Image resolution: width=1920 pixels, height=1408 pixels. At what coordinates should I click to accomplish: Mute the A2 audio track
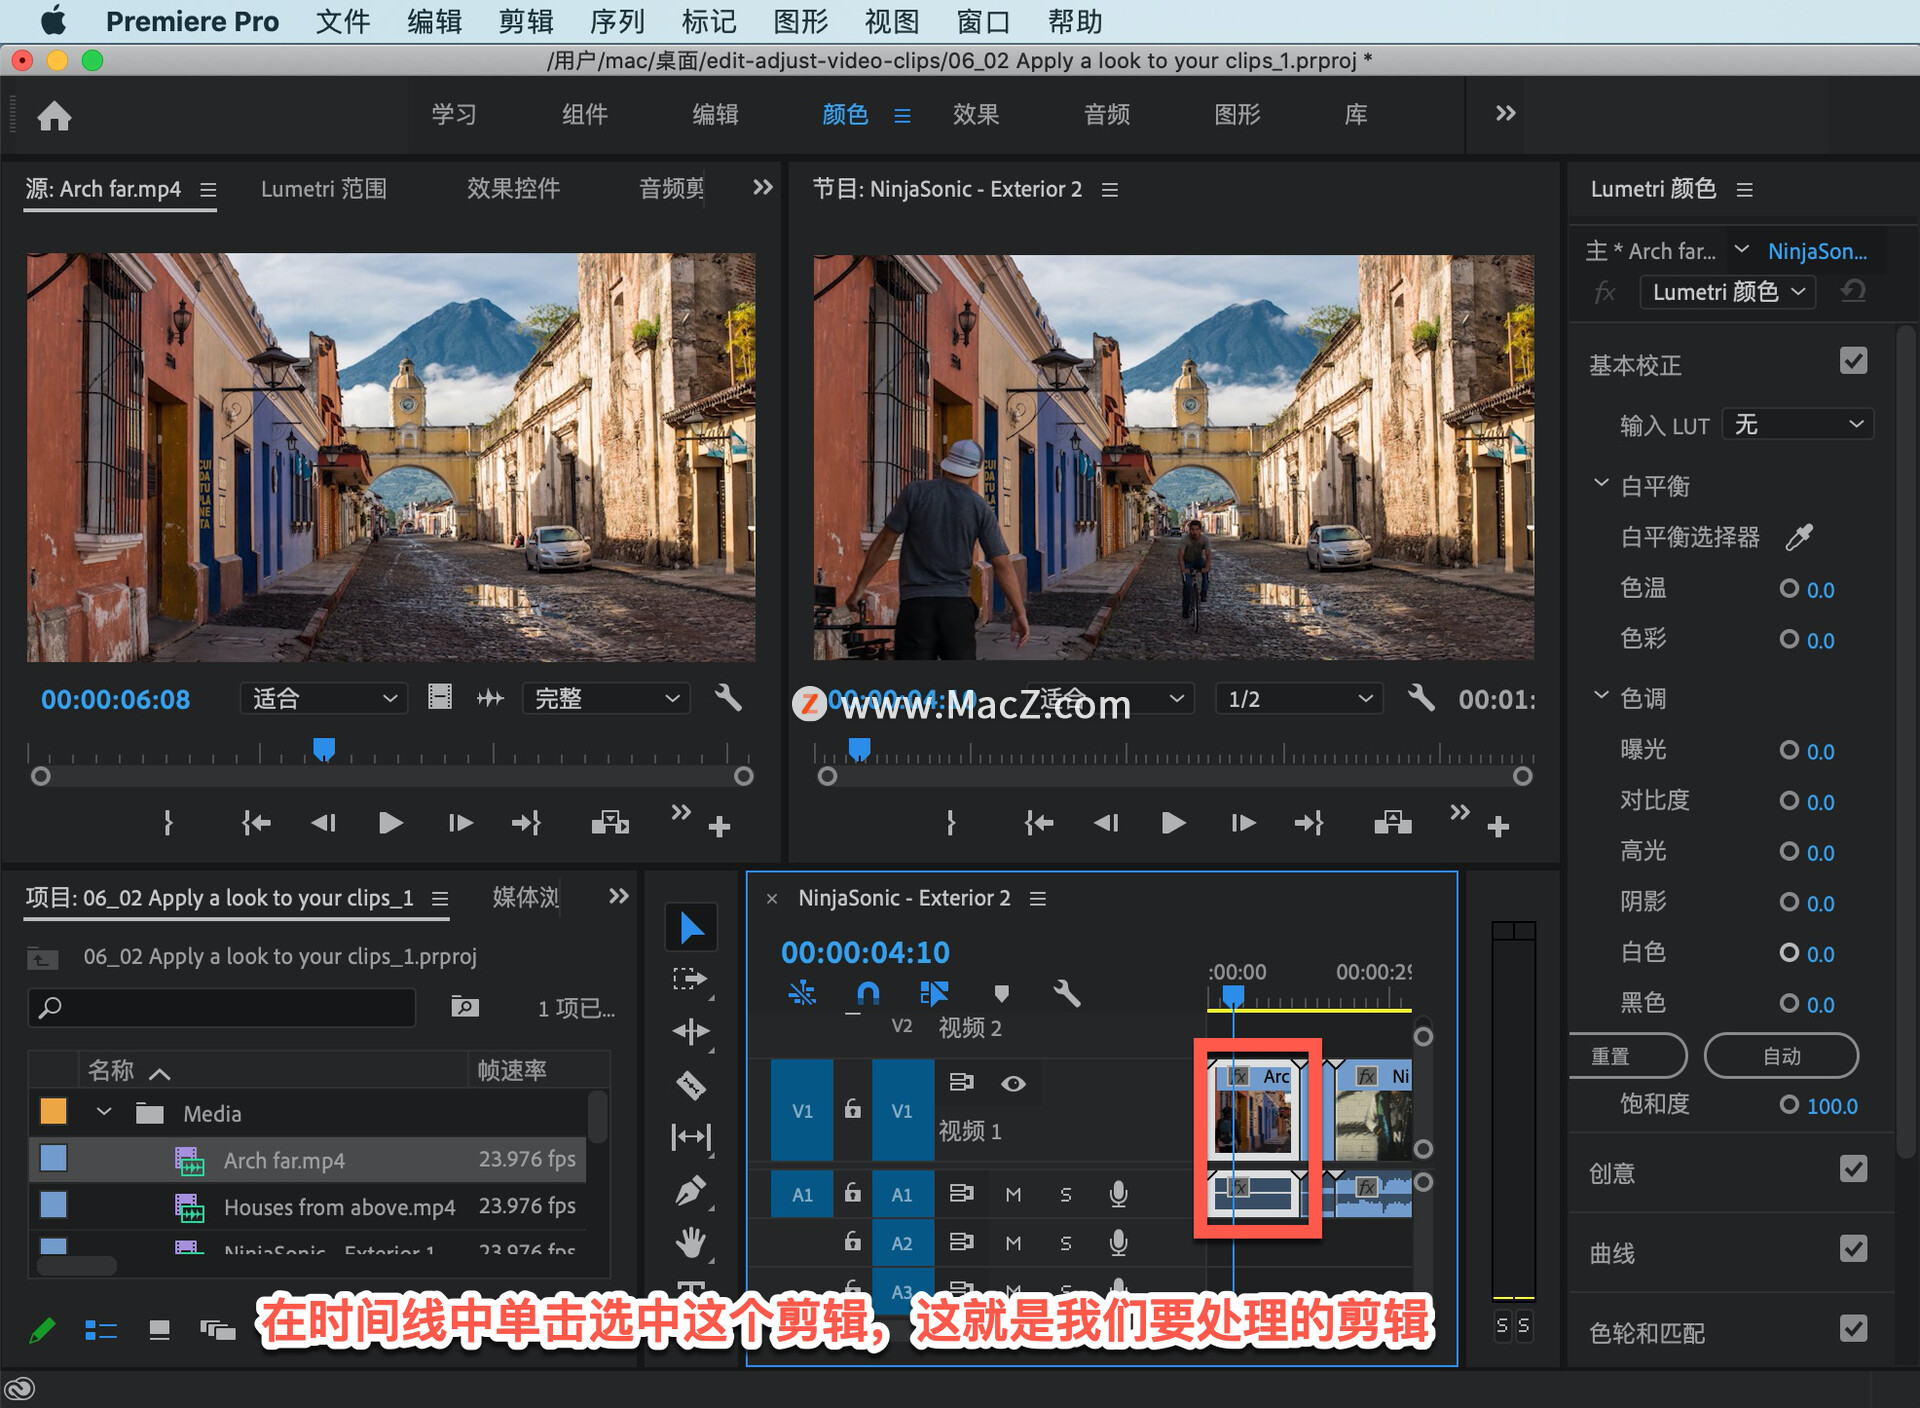click(x=1013, y=1243)
